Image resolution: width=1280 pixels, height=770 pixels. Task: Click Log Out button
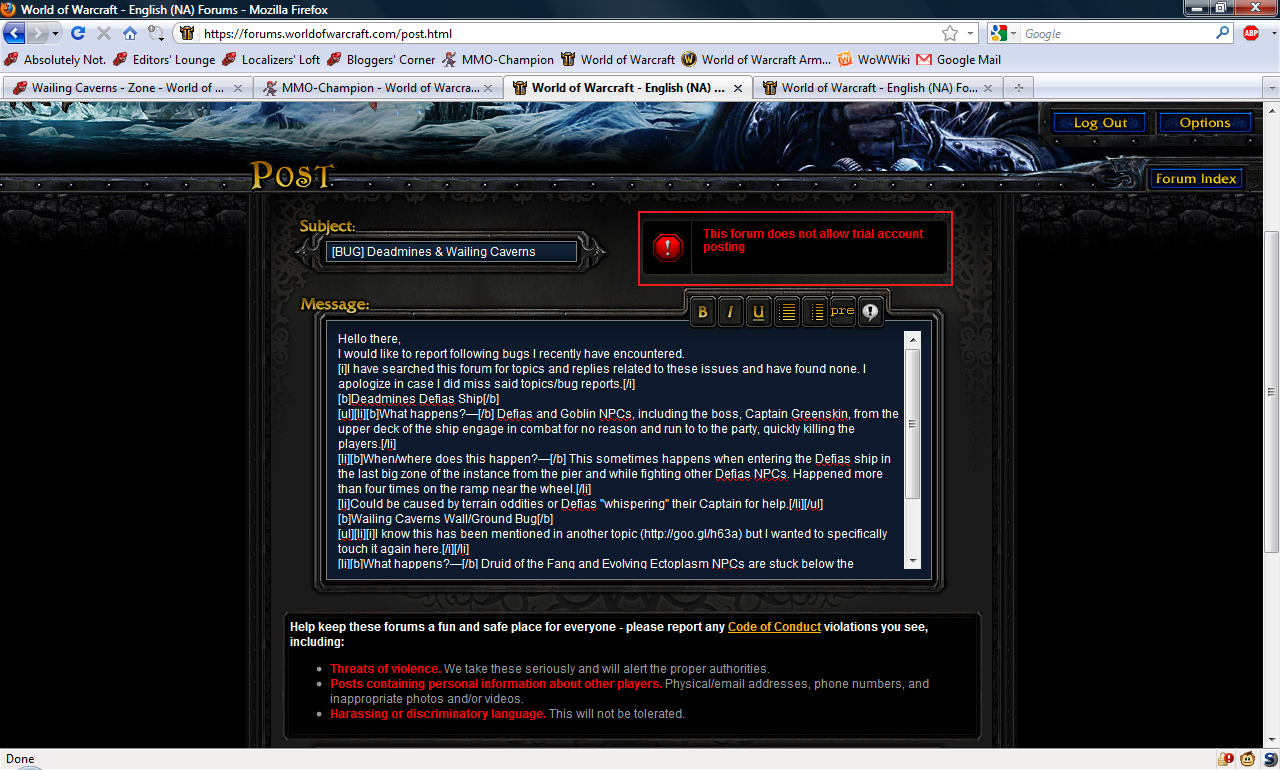pos(1100,123)
